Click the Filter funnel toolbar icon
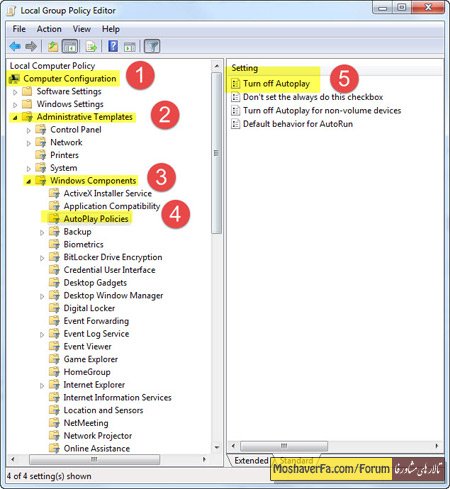 (152, 46)
